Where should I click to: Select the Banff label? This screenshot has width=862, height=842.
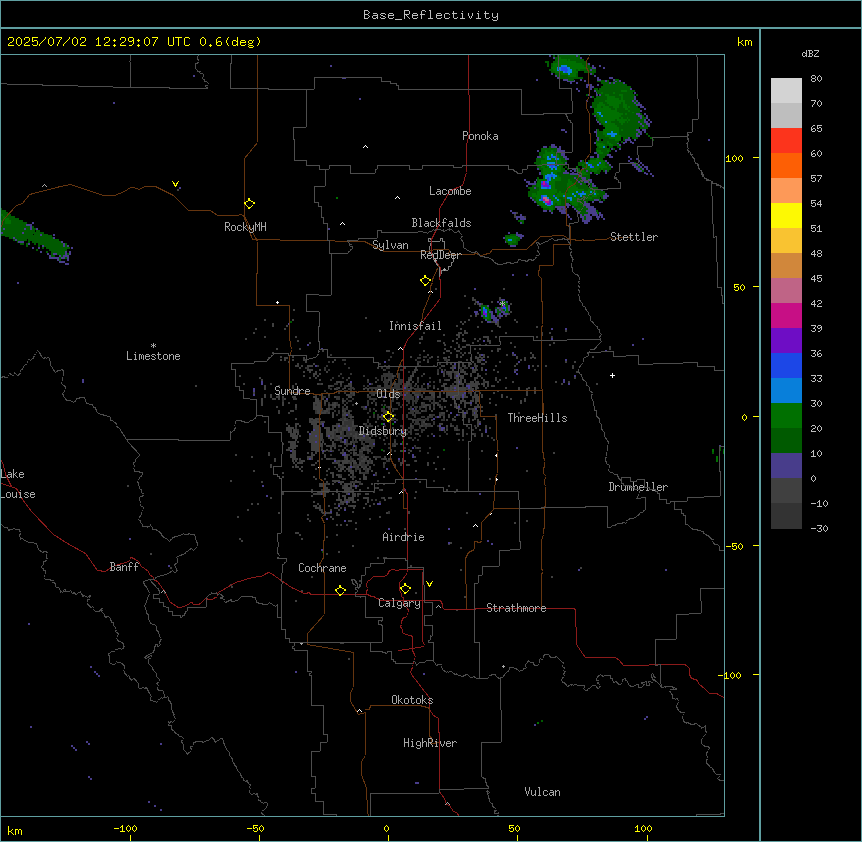coord(124,567)
